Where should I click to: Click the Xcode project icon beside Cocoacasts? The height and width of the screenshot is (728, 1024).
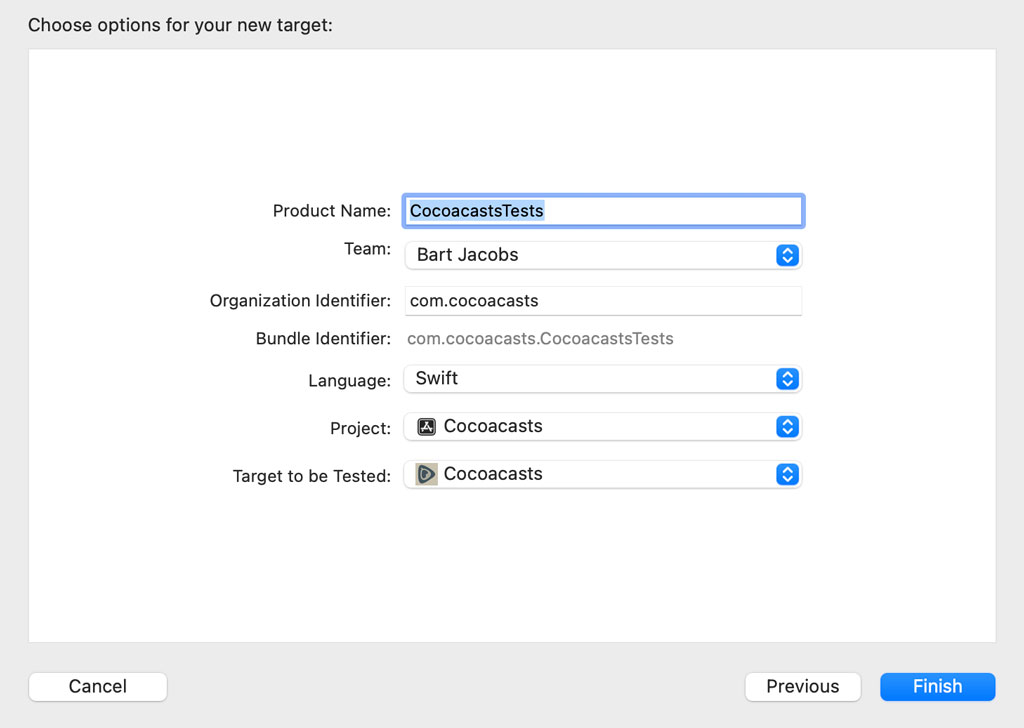pyautogui.click(x=426, y=426)
